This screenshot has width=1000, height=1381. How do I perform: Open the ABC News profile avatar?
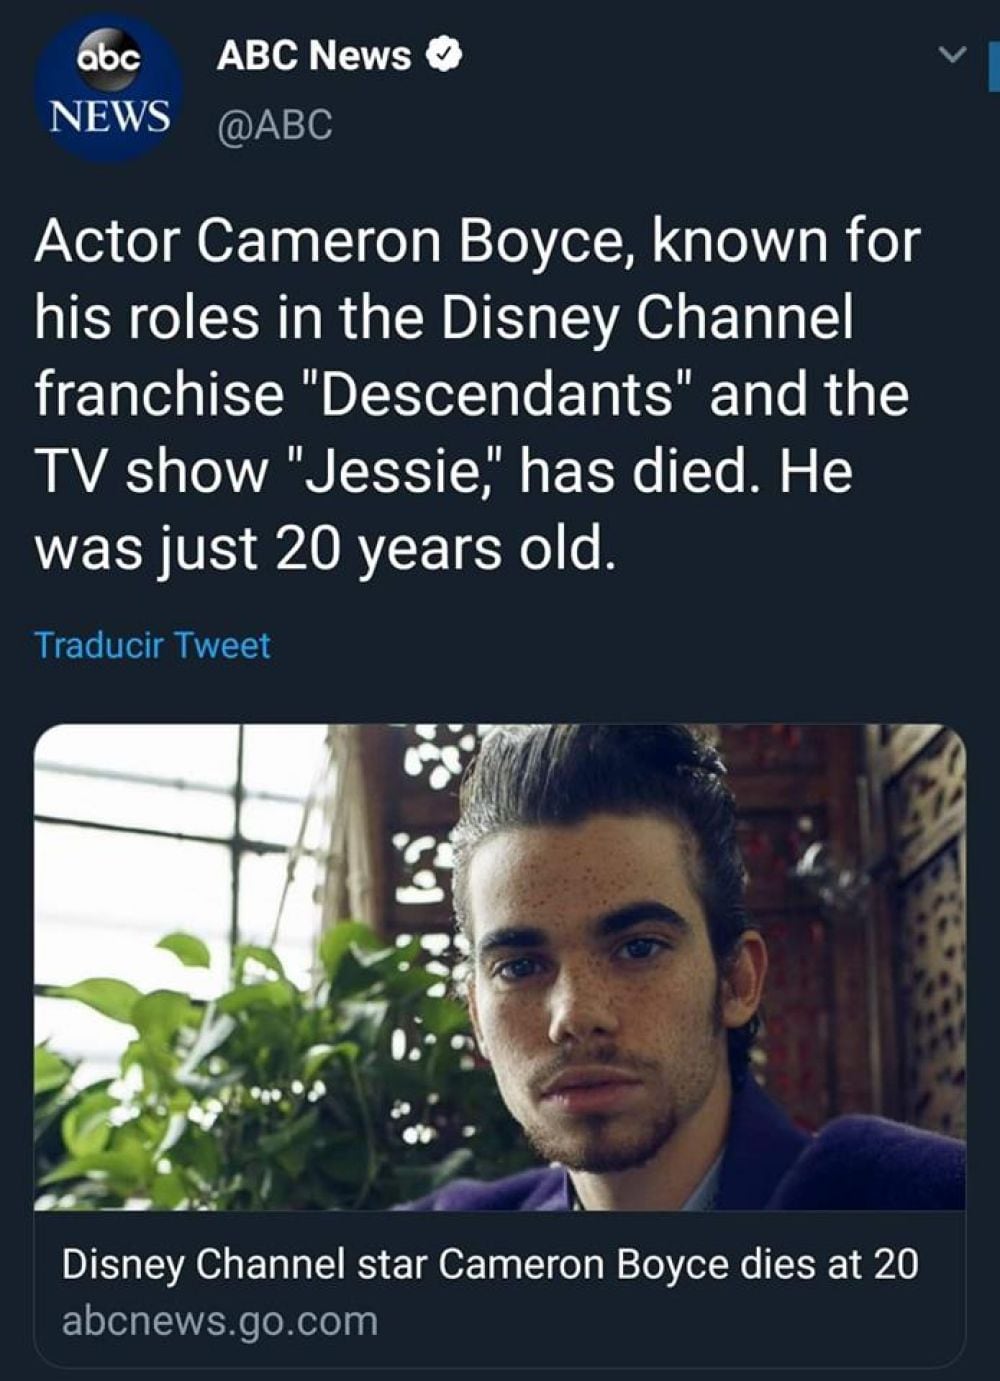tap(108, 88)
